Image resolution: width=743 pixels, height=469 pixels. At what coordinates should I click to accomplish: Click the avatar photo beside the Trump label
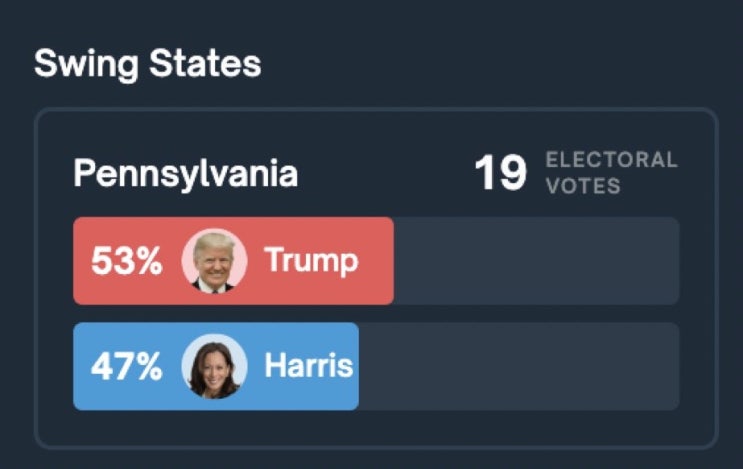pos(214,261)
